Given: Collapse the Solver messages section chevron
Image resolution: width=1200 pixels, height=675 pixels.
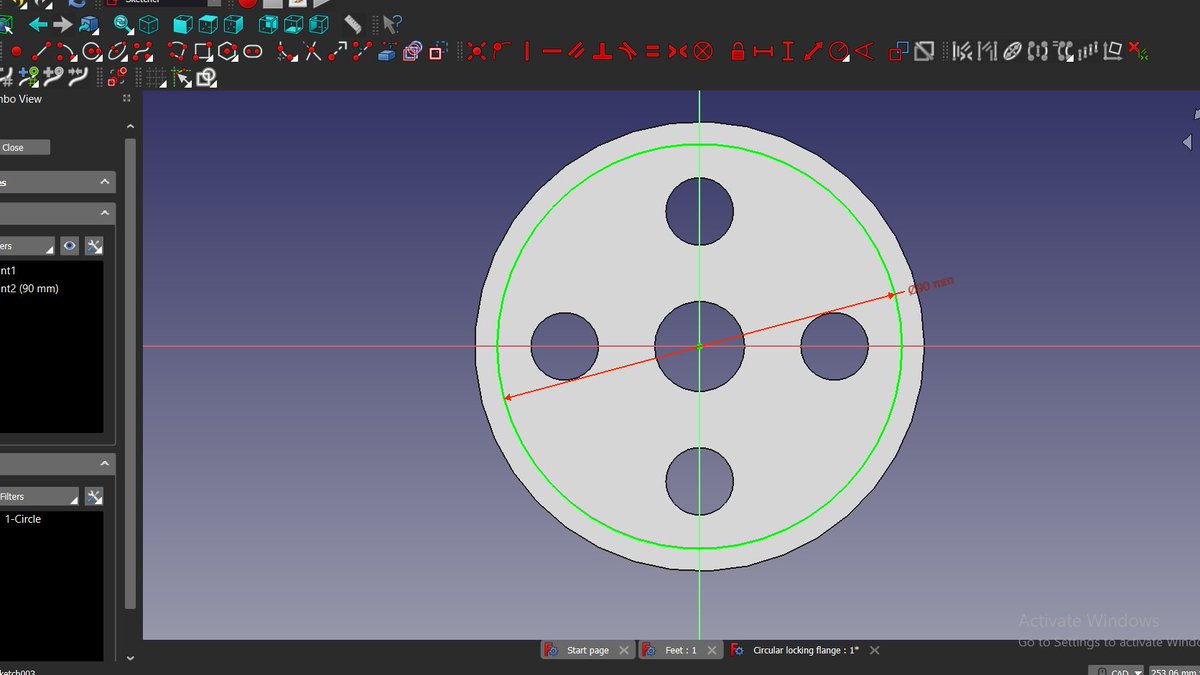Looking at the screenshot, I should tap(105, 182).
